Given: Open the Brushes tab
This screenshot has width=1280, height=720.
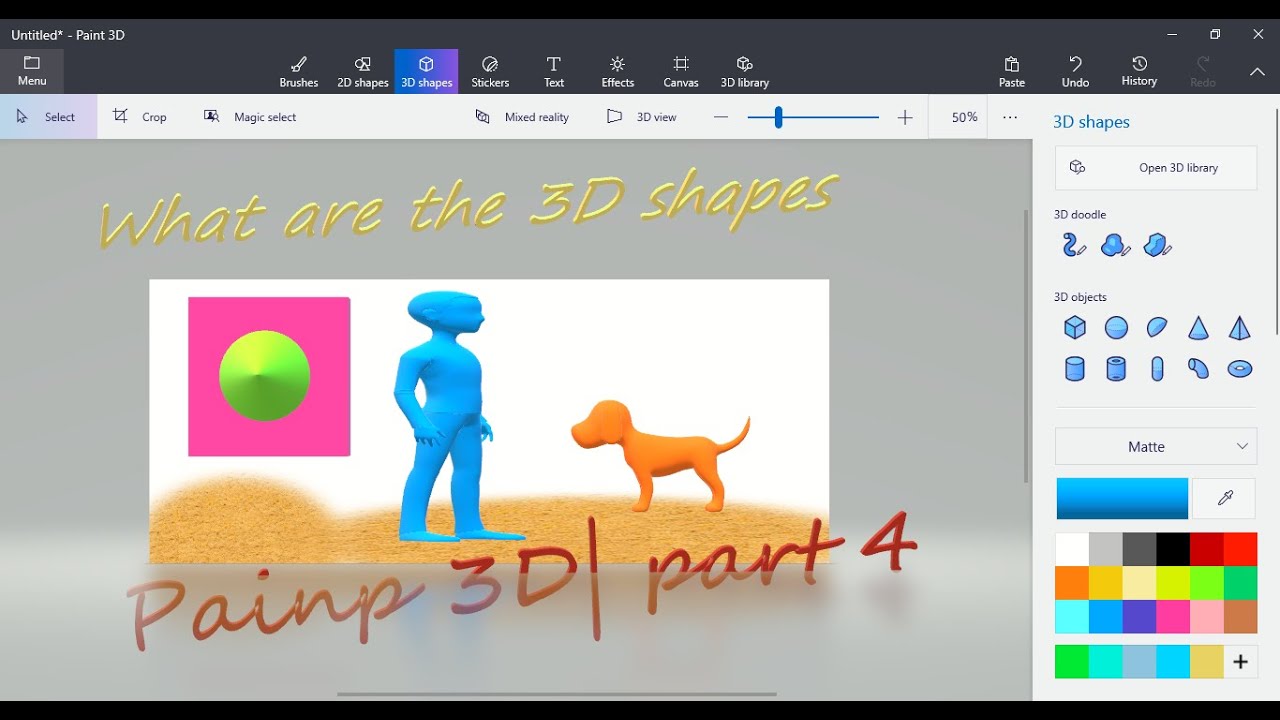Looking at the screenshot, I should click(299, 72).
